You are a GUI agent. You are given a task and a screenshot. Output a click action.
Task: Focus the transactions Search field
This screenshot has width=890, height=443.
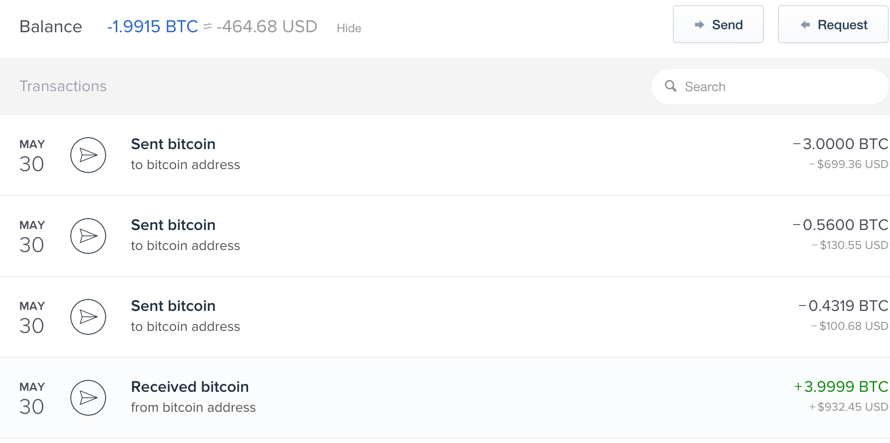coord(770,86)
